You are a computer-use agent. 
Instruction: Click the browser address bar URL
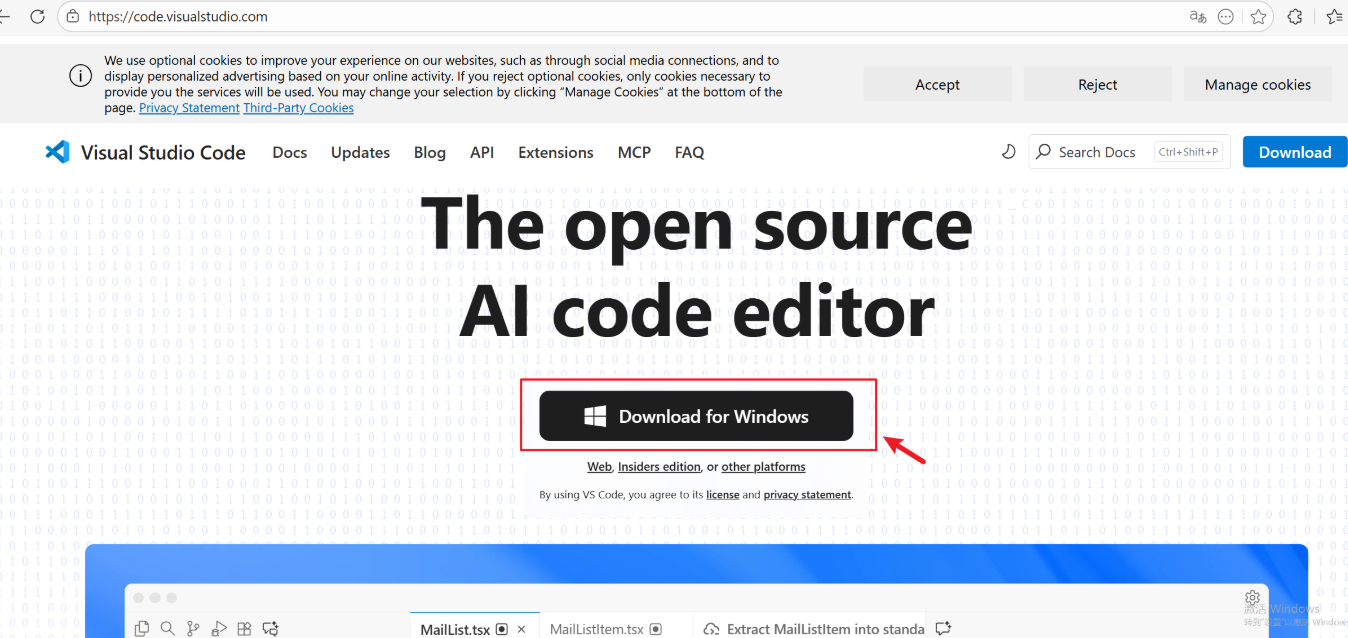point(178,17)
